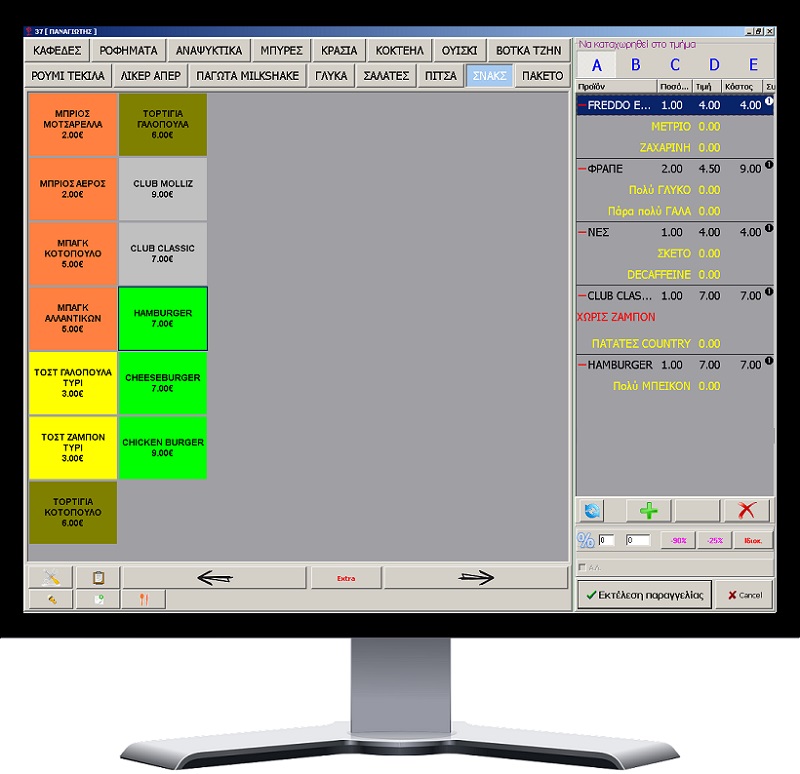
Task: Collapse the ΦΡΑΠΕ order line with minus
Action: click(x=582, y=169)
